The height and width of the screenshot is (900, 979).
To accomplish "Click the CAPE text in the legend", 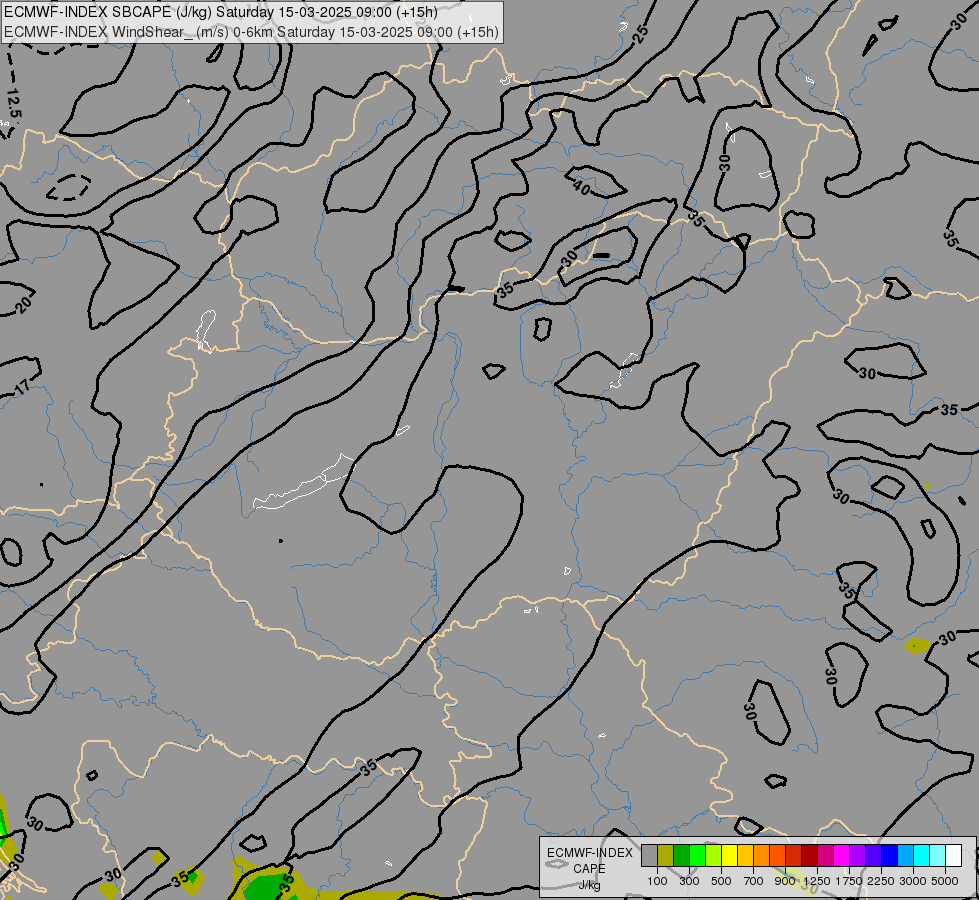I will [x=589, y=869].
